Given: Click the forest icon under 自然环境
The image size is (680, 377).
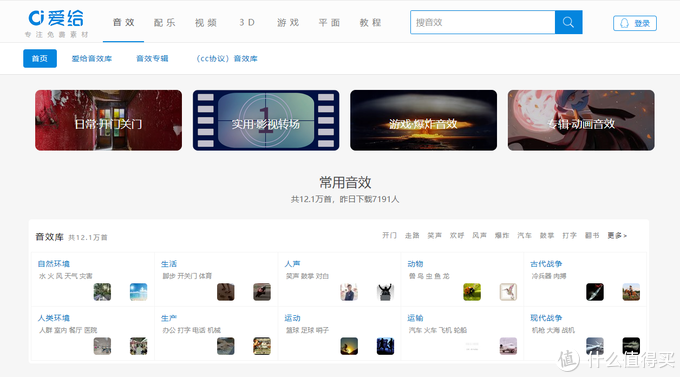Looking at the screenshot, I should point(102,292).
